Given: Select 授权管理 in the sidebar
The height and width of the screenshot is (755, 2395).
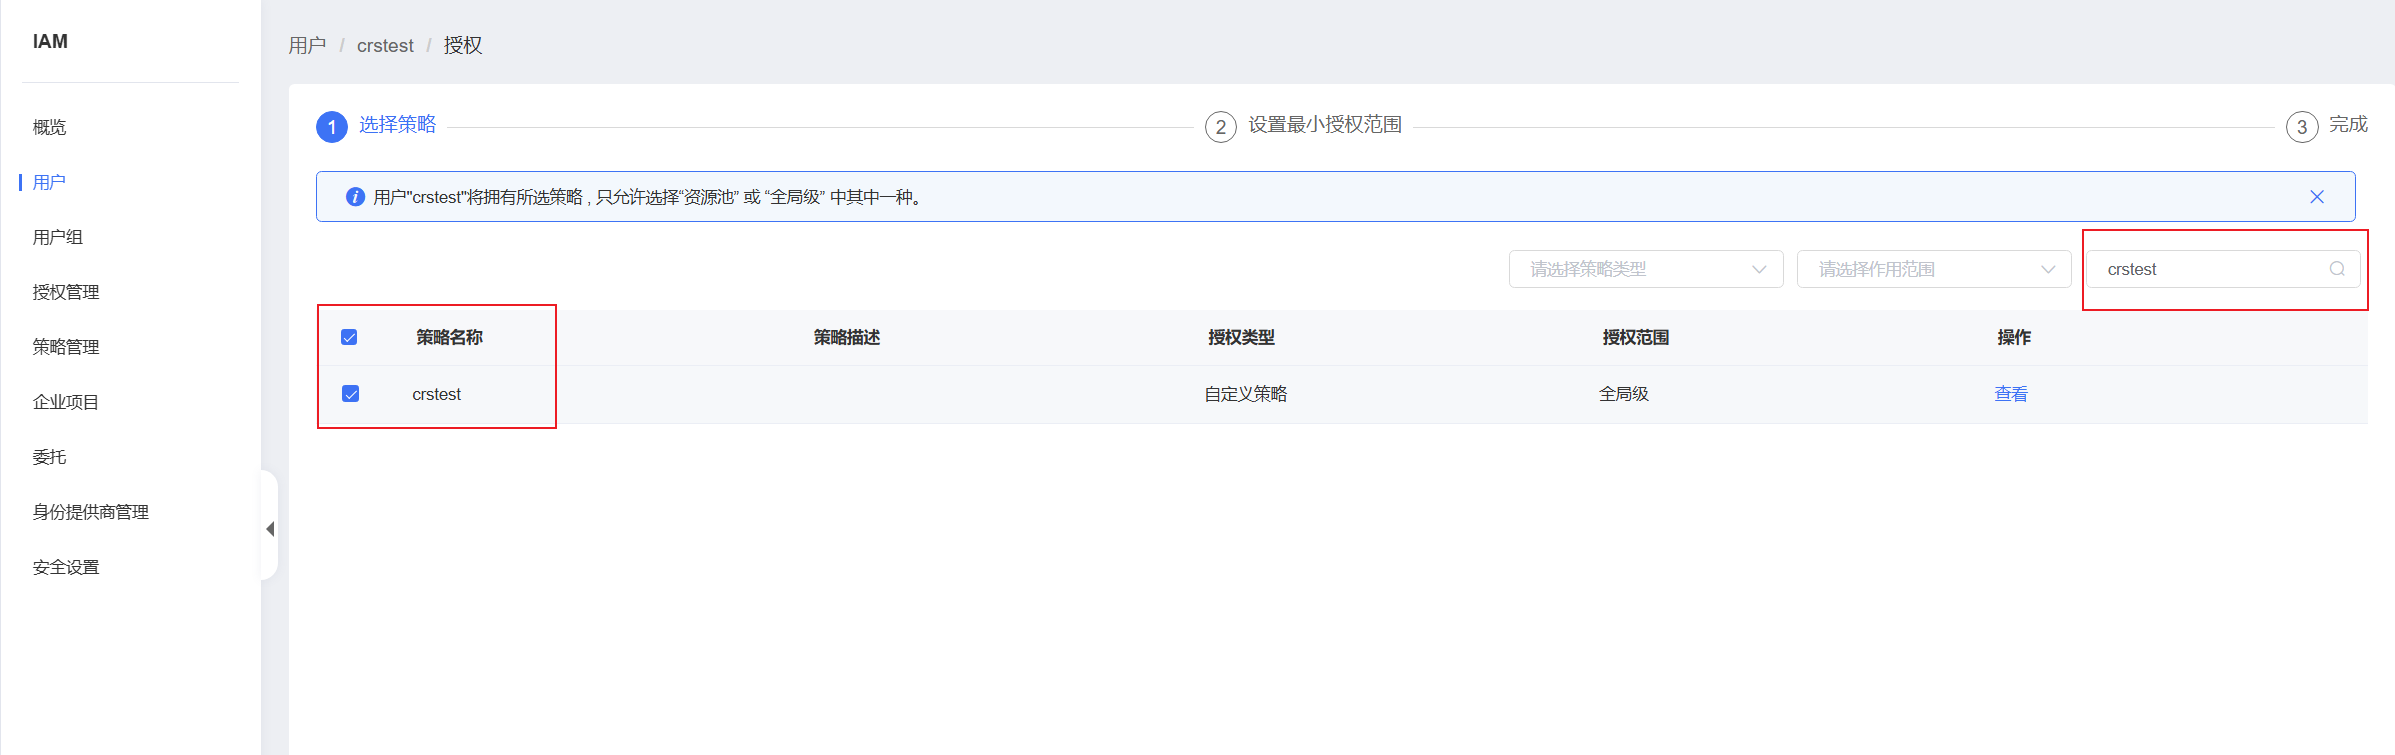Looking at the screenshot, I should [66, 292].
